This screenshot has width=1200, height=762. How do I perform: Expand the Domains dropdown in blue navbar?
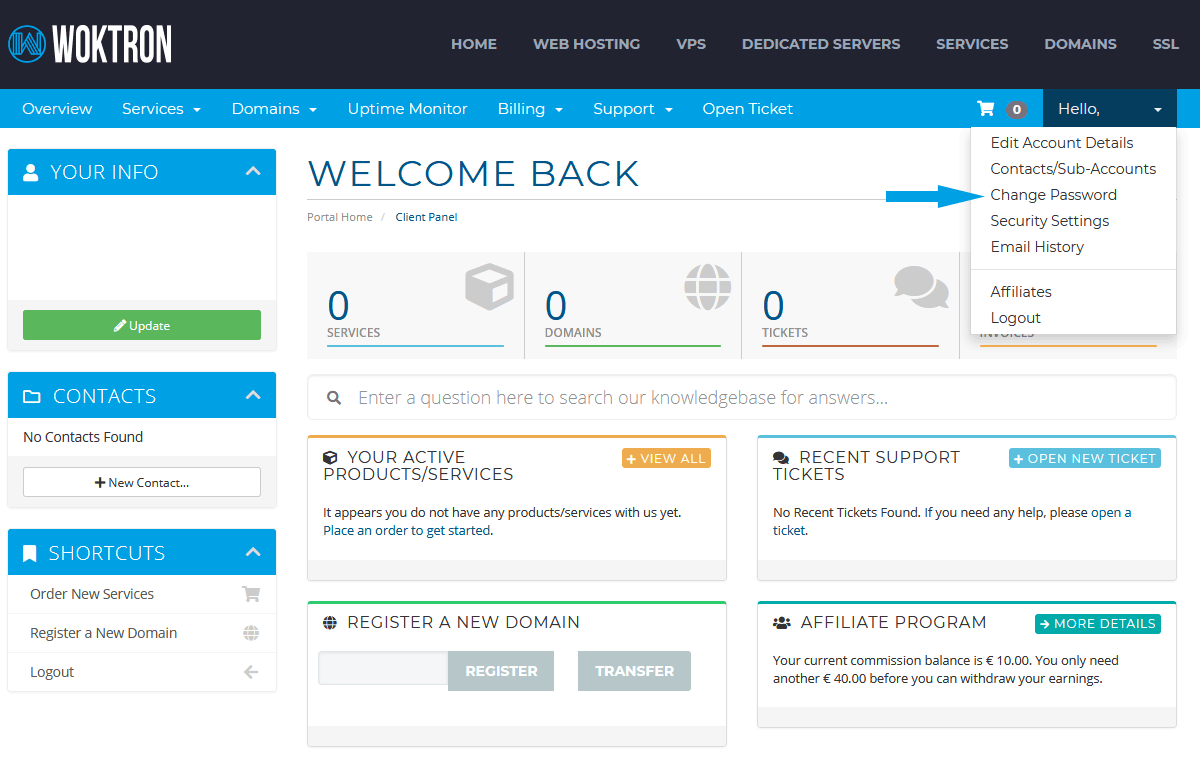coord(274,109)
